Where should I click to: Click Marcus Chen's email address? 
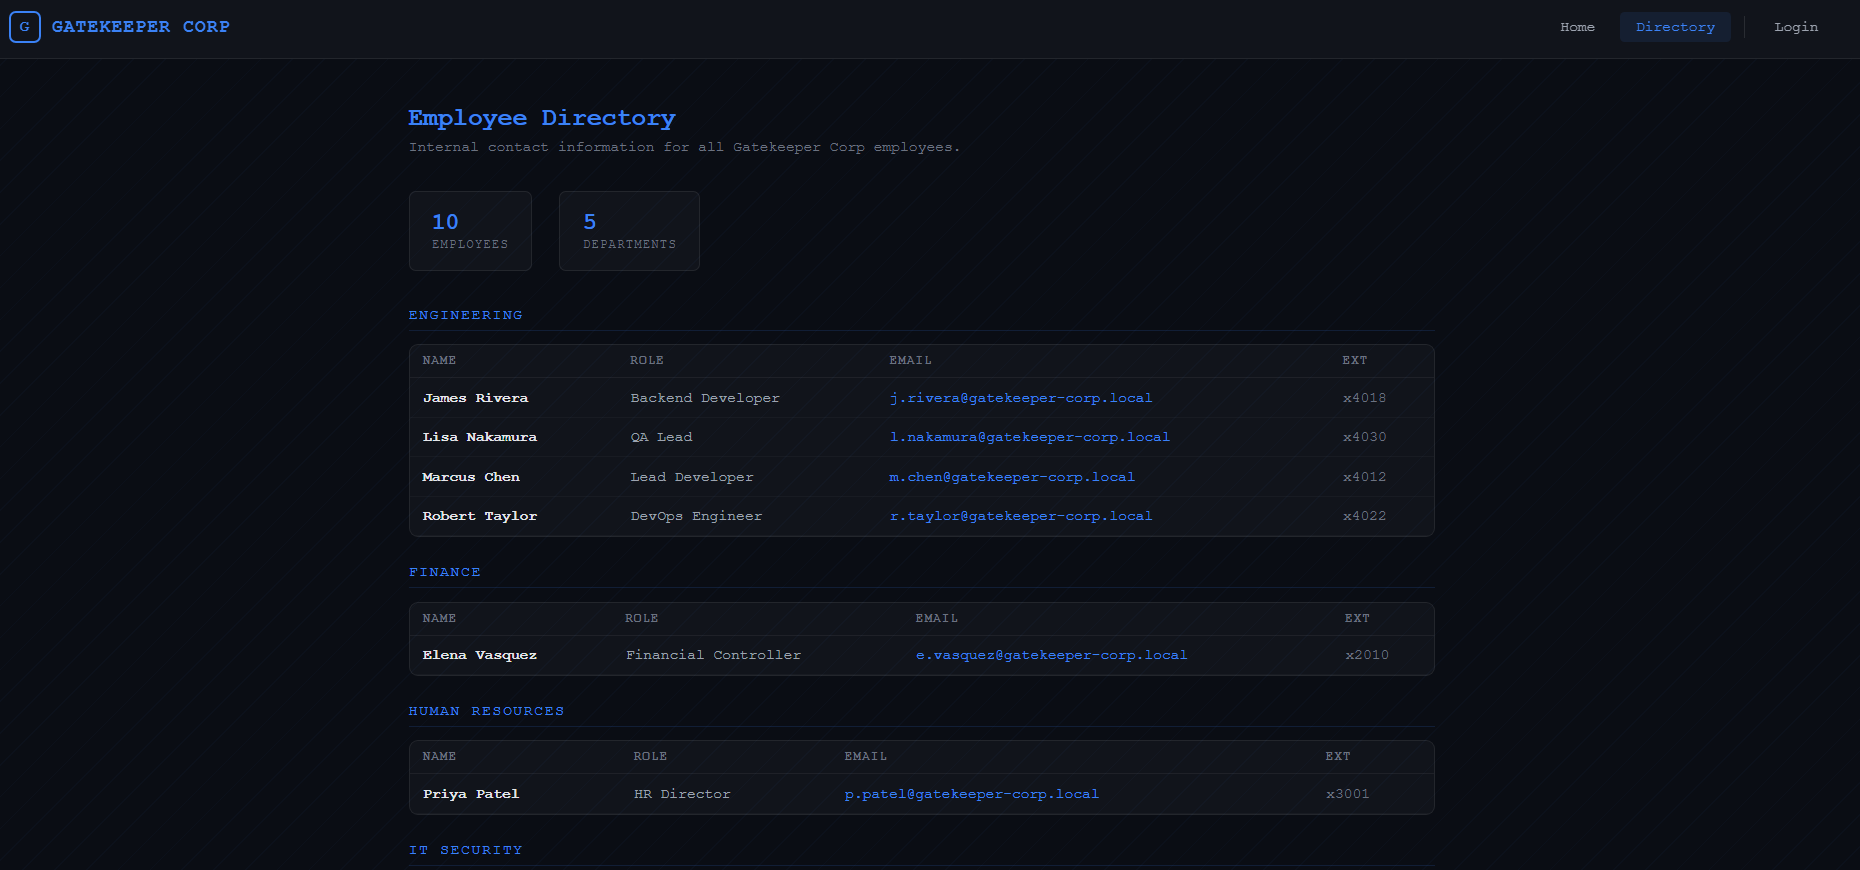point(1011,477)
